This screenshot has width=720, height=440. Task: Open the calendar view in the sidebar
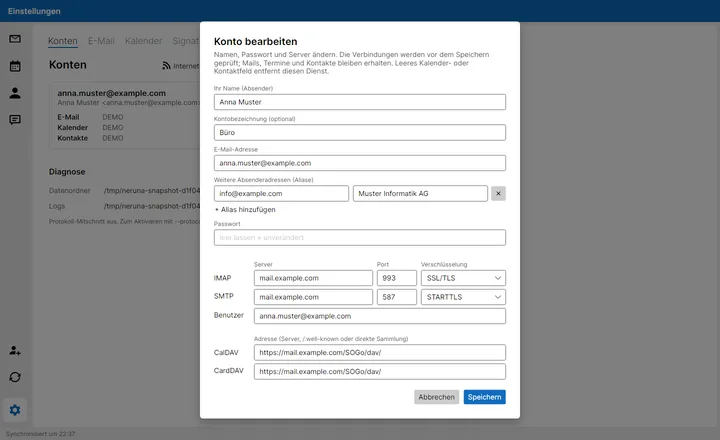point(15,66)
